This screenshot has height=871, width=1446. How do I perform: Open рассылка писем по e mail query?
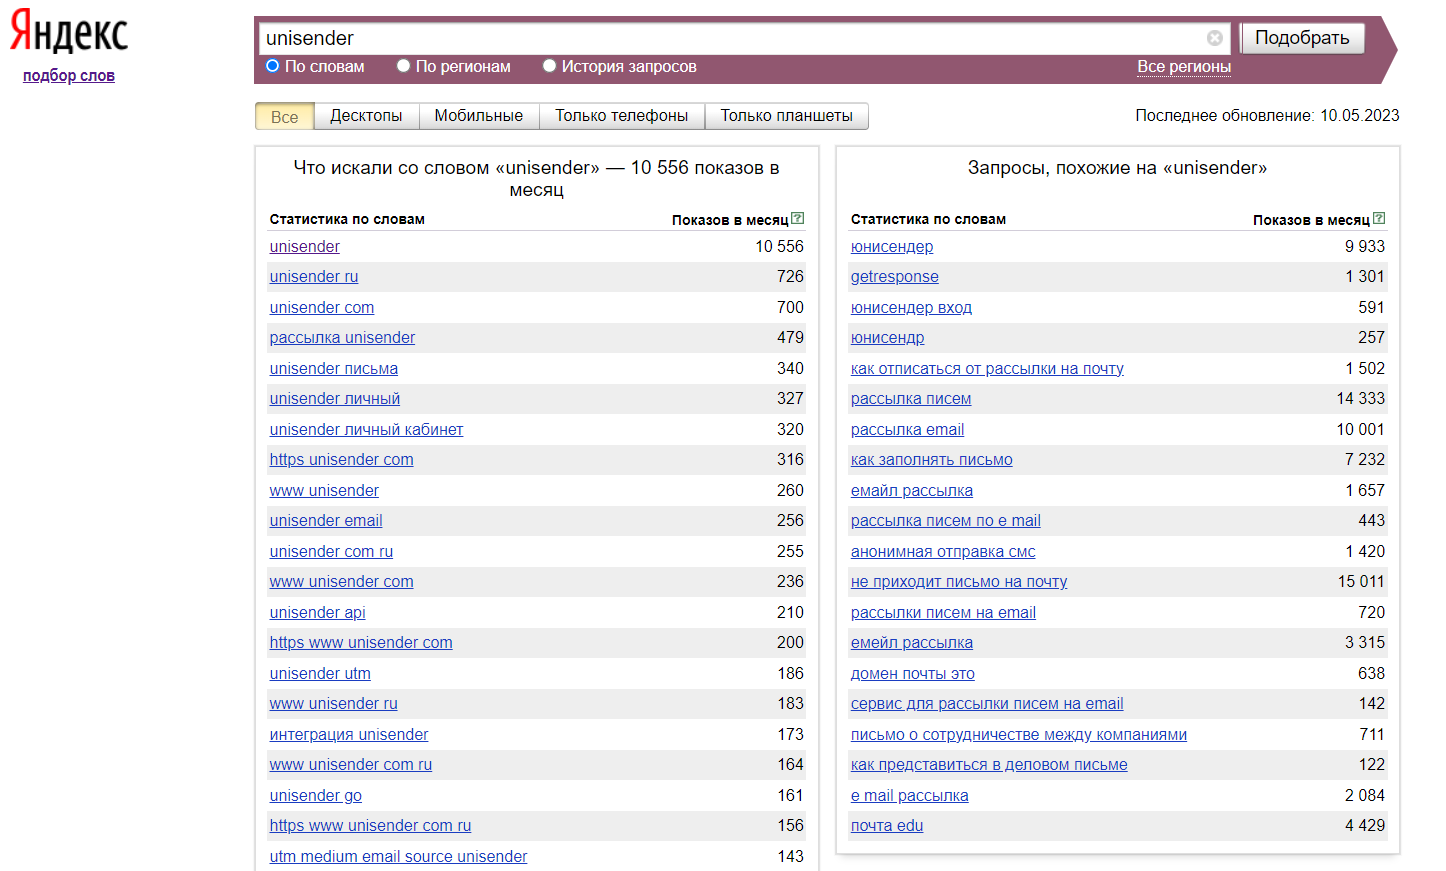(946, 521)
